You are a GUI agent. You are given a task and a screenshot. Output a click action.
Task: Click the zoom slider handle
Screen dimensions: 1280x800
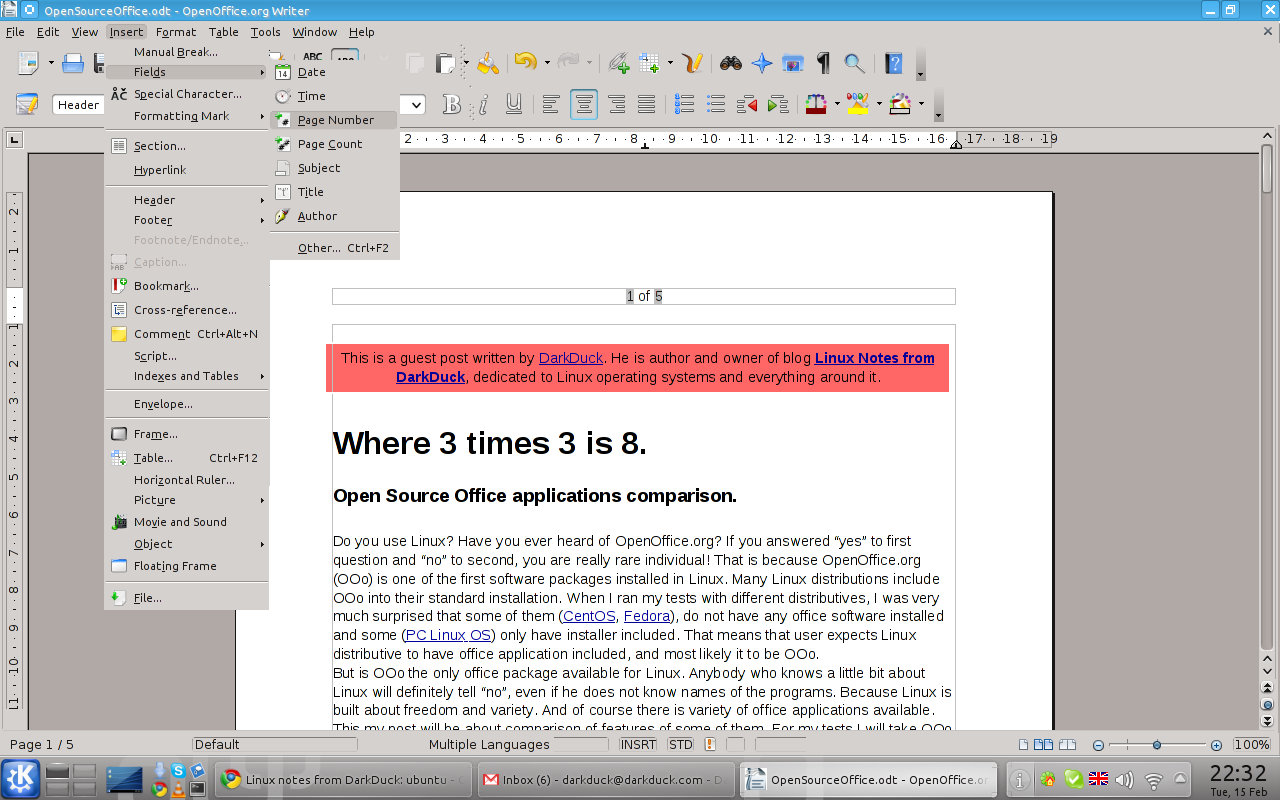pyautogui.click(x=1157, y=745)
